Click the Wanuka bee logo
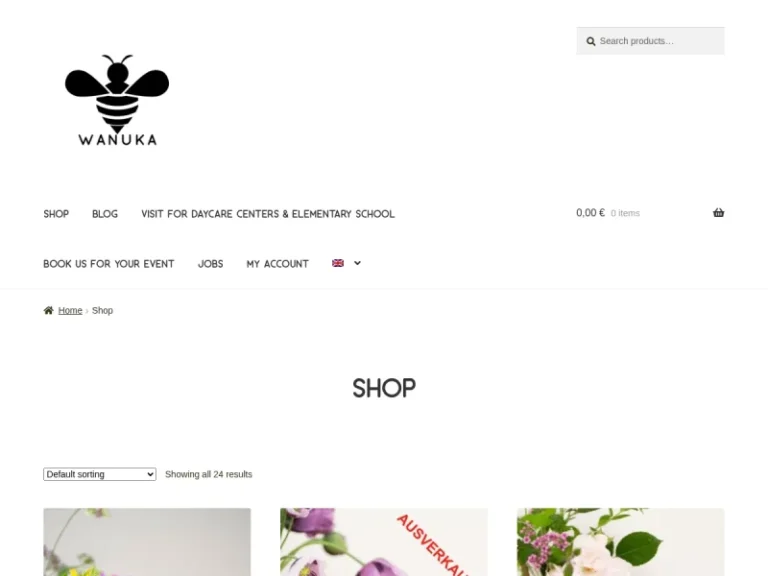 coord(117,100)
